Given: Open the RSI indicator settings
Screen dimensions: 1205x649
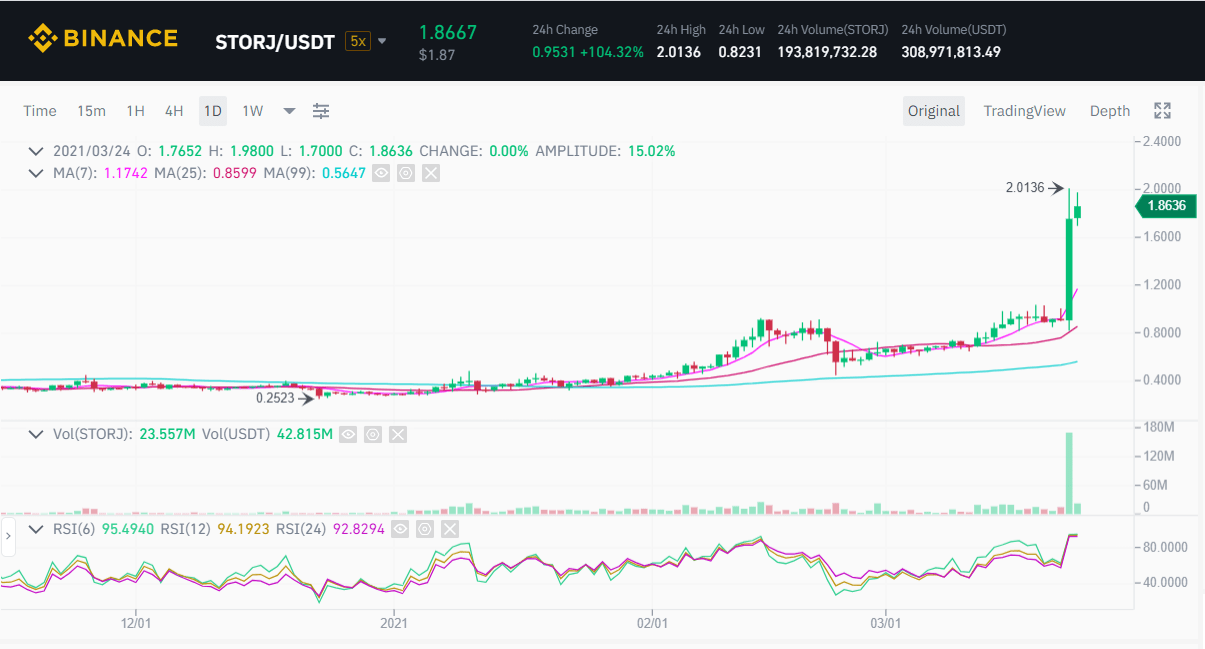Looking at the screenshot, I should [x=425, y=528].
